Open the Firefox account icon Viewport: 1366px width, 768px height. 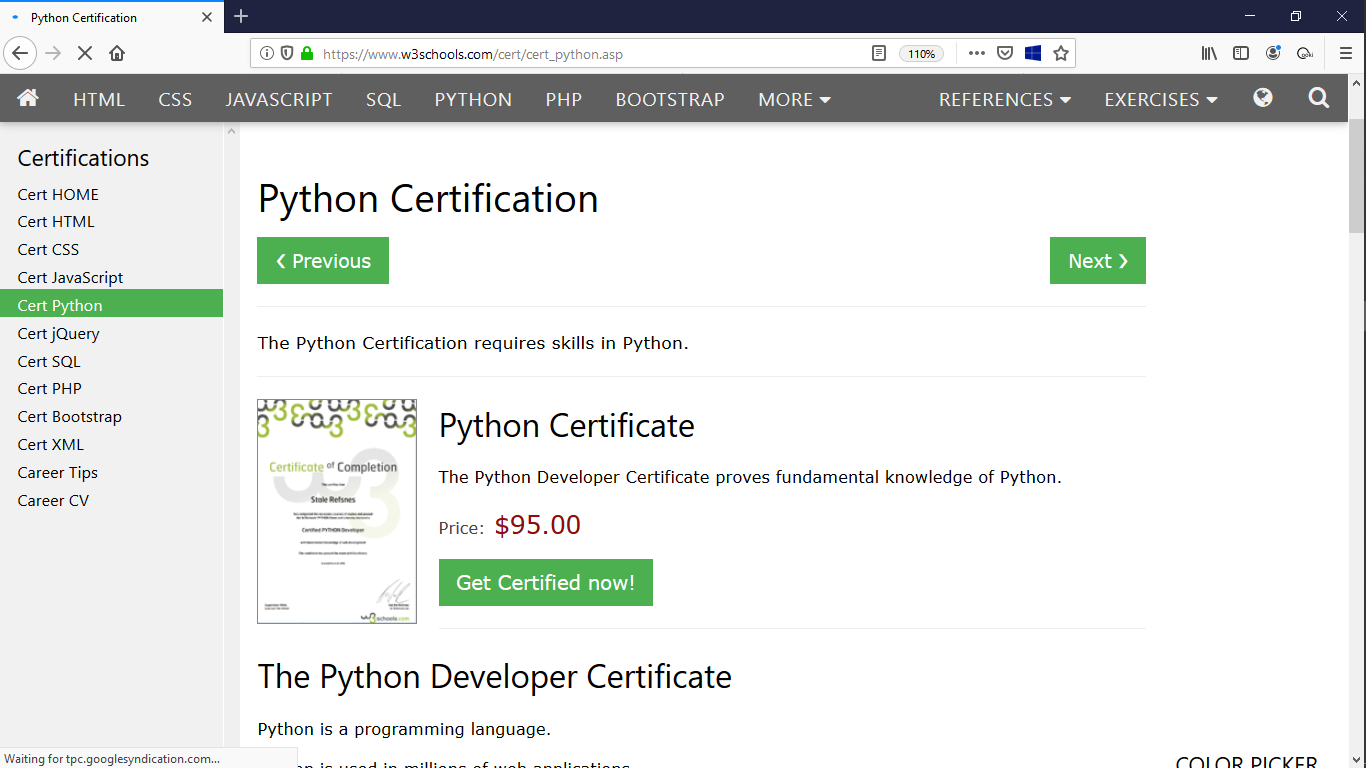pos(1273,53)
